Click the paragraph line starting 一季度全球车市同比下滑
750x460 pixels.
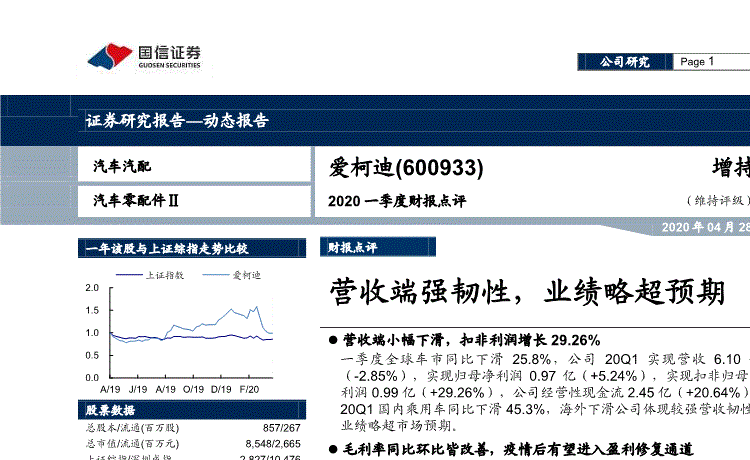click(545, 359)
